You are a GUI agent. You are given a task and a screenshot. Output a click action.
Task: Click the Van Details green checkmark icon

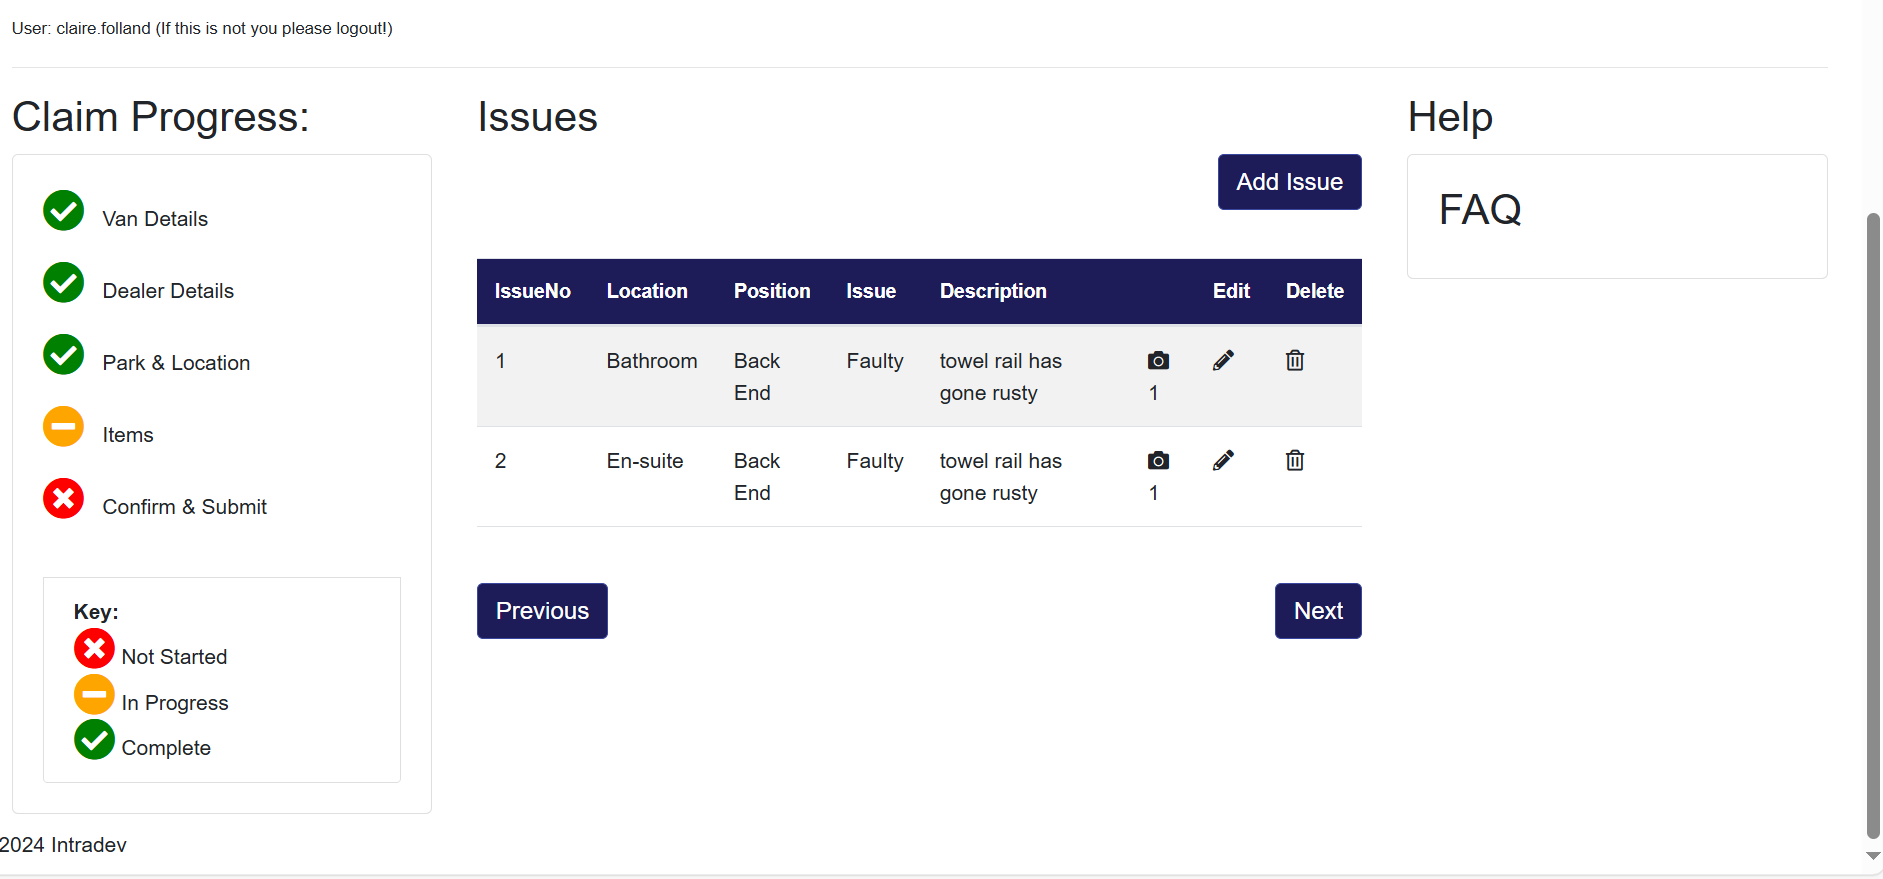[x=64, y=211]
